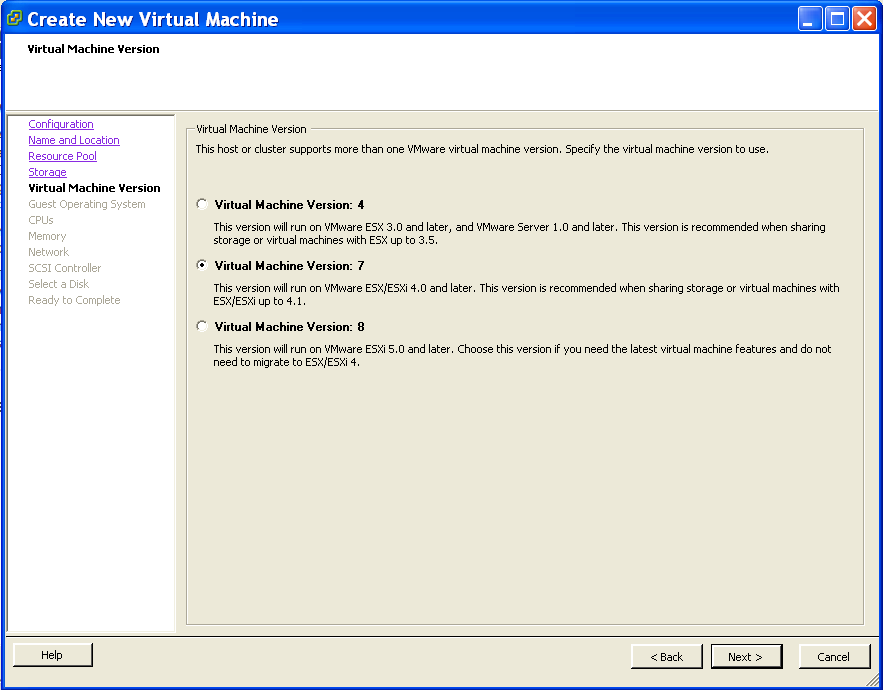Select Virtual Machine Version: 7 radio button
Image resolution: width=883 pixels, height=690 pixels.
202,265
